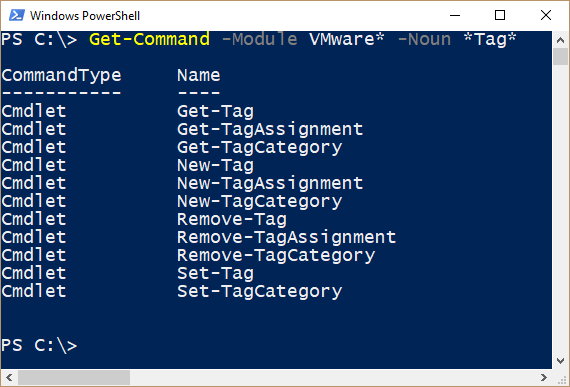The image size is (570, 387).
Task: Click the Windows PowerShell title bar text
Action: pyautogui.click(x=85, y=16)
